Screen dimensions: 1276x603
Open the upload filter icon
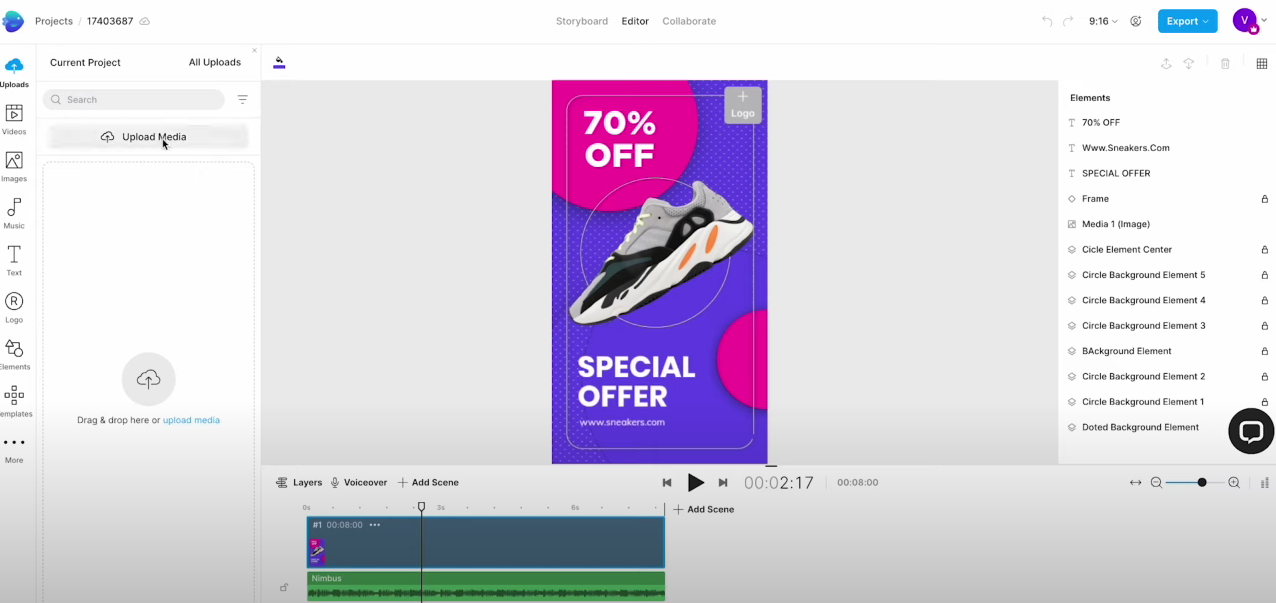tap(242, 100)
